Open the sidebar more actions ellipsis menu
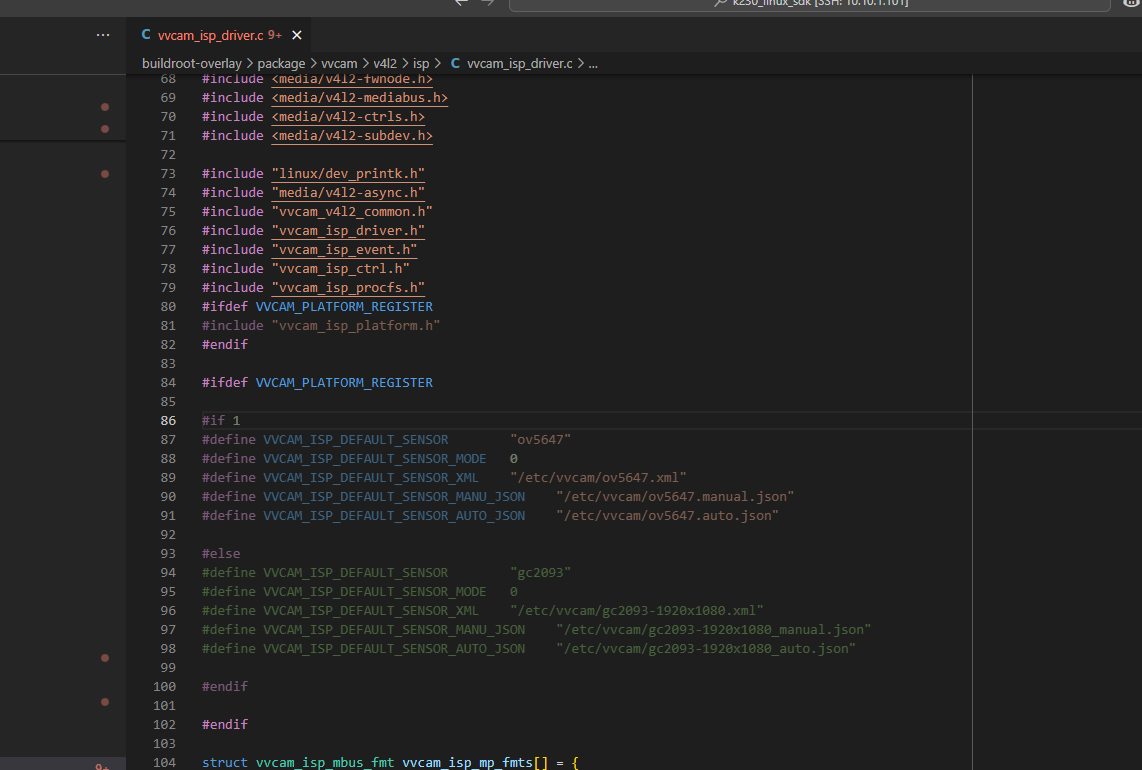 pos(103,35)
